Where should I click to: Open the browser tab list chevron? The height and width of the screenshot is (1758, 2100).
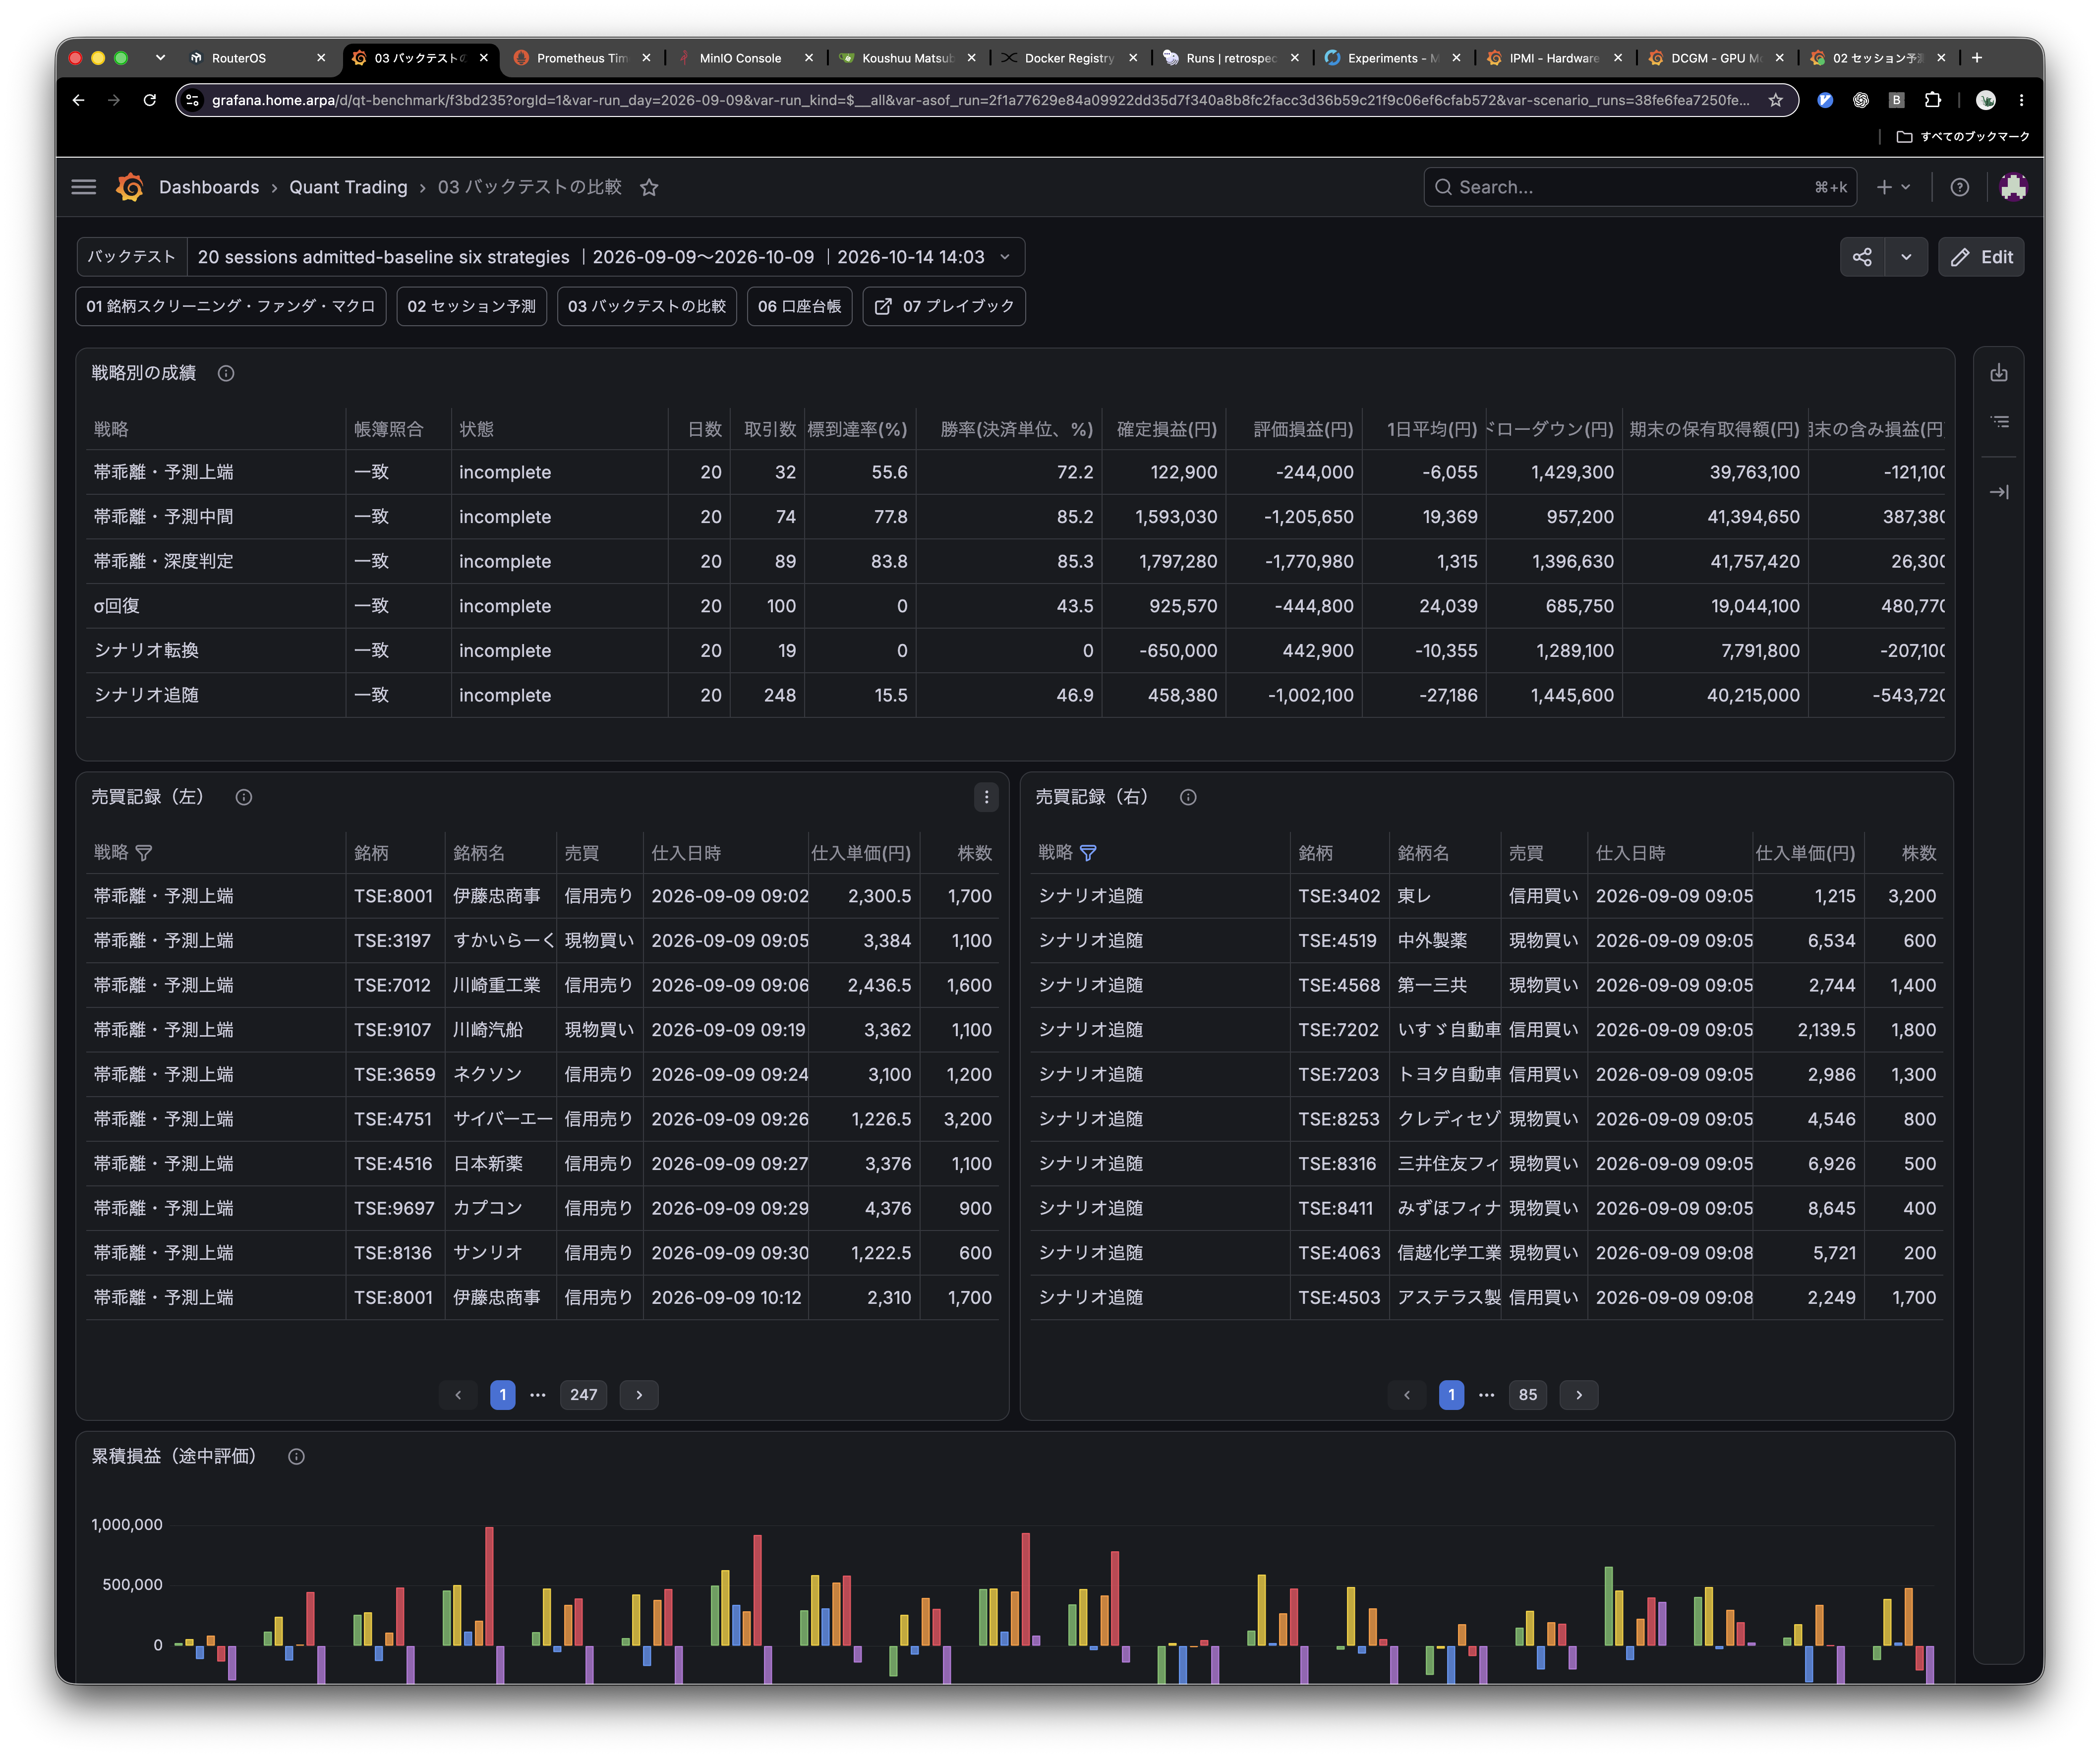[160, 58]
